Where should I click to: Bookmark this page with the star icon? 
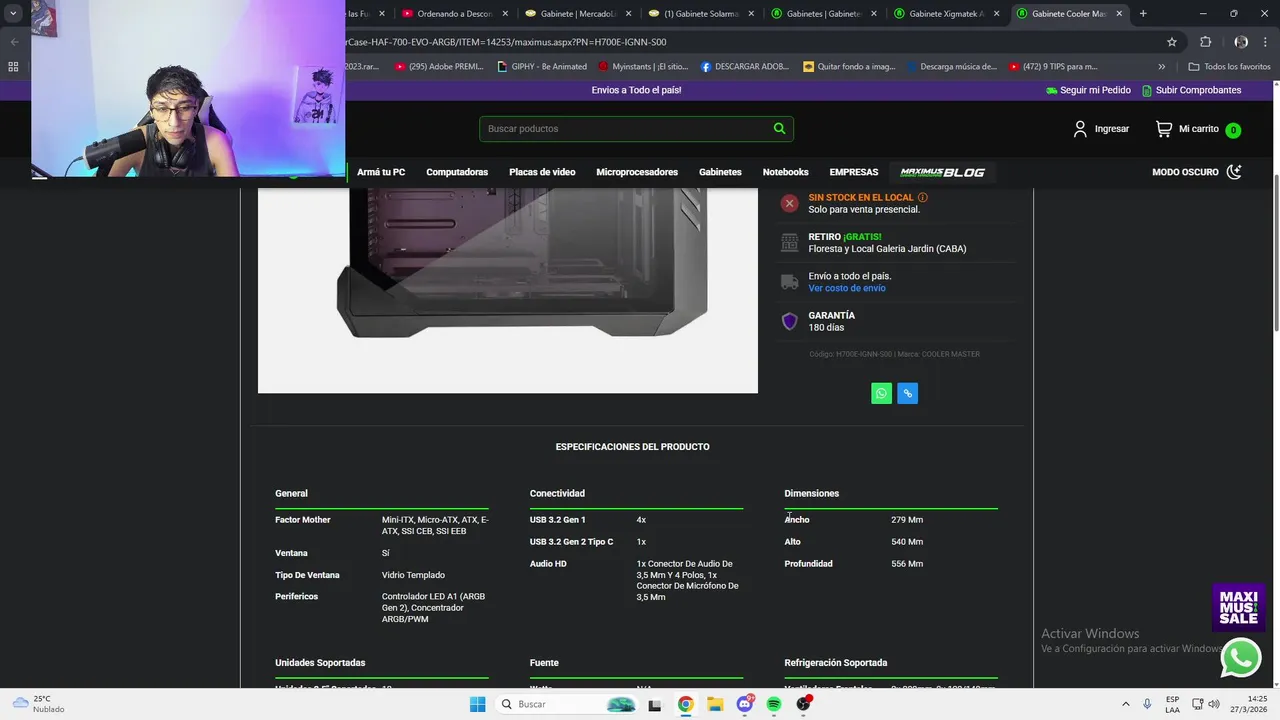coord(1172,42)
